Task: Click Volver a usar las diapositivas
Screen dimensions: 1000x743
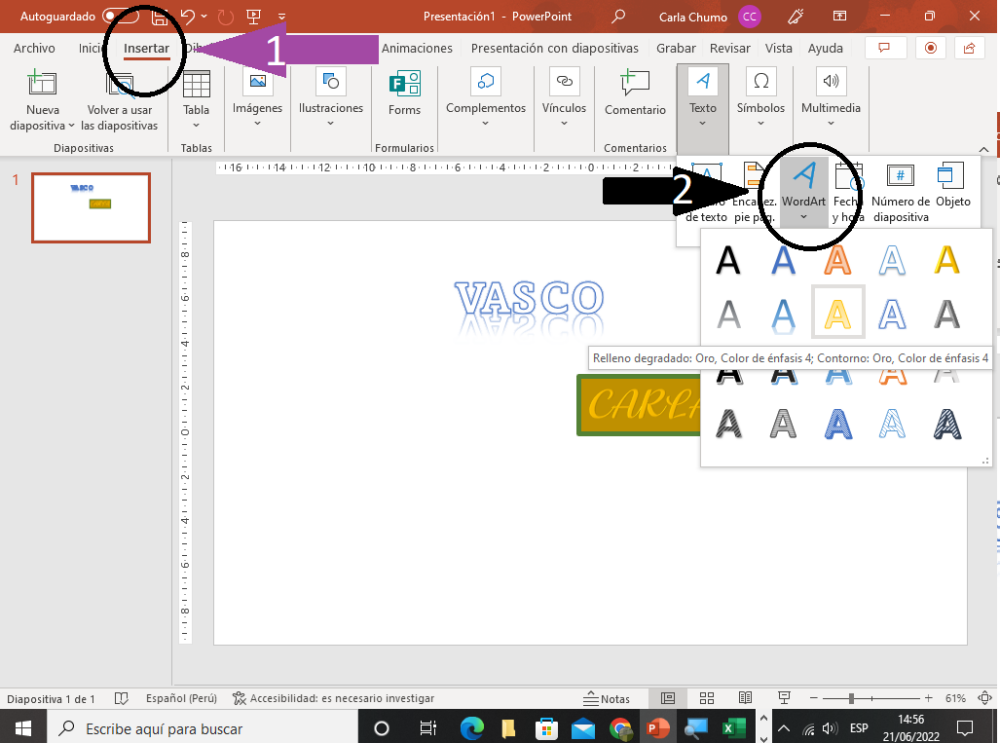Action: pos(119,101)
